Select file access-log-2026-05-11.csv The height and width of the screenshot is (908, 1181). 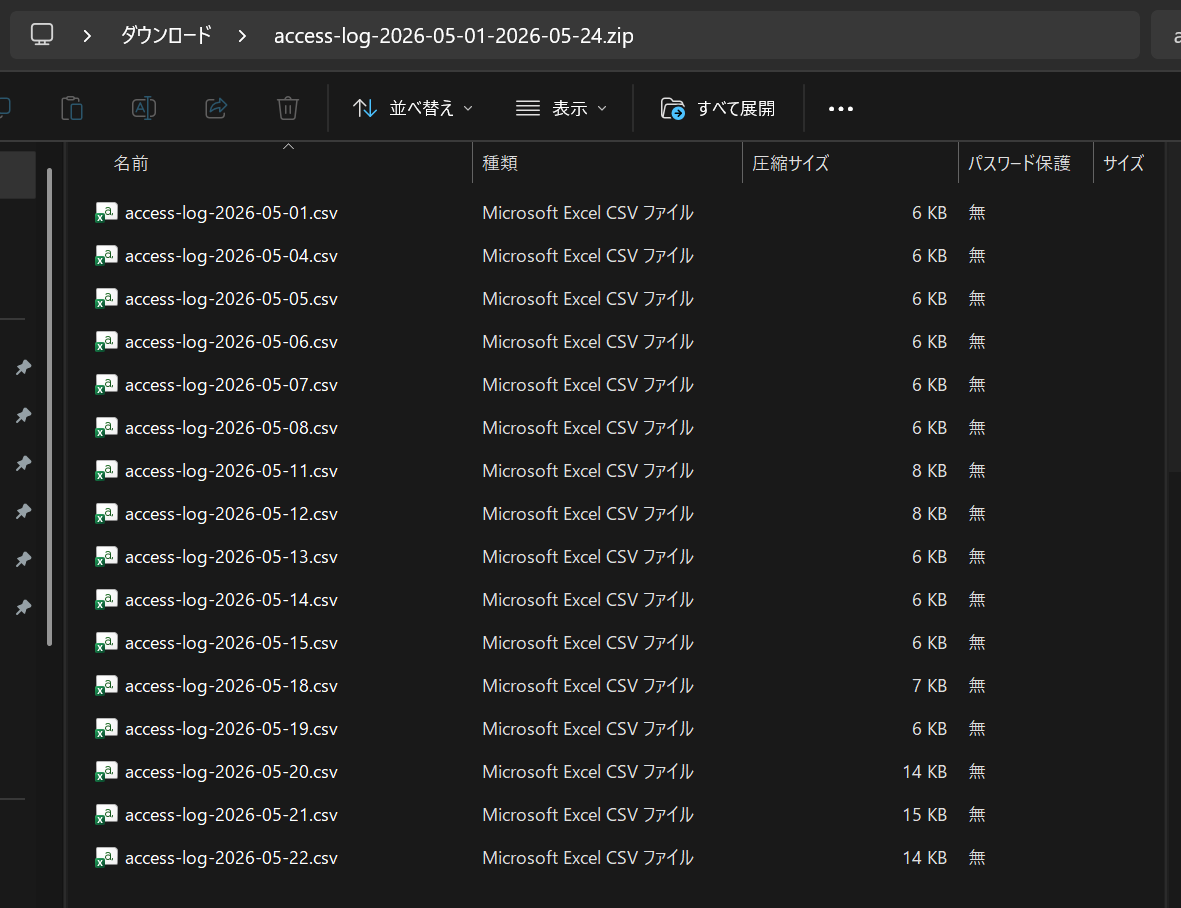pos(231,471)
